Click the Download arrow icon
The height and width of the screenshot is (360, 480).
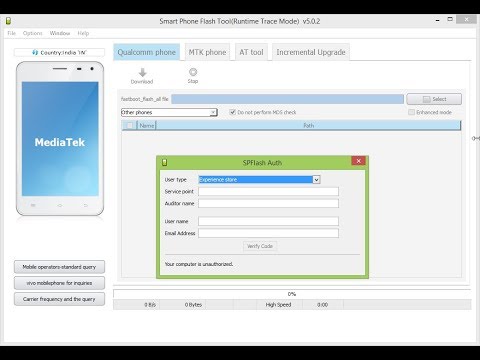point(142,72)
